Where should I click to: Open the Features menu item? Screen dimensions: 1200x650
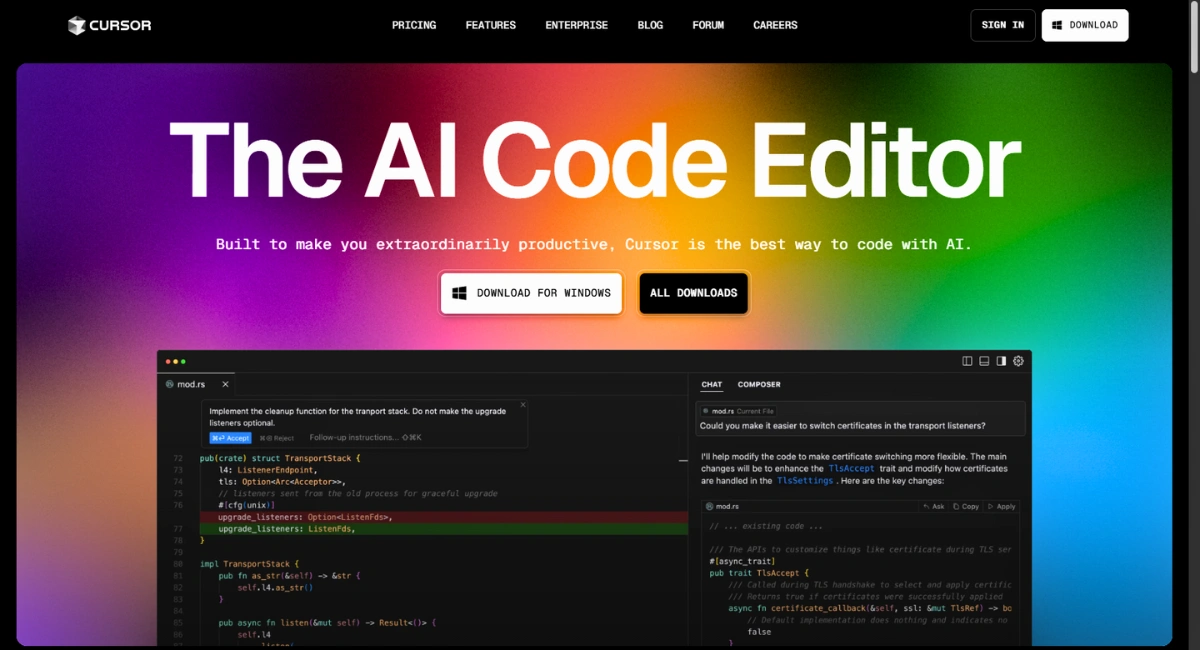(491, 25)
